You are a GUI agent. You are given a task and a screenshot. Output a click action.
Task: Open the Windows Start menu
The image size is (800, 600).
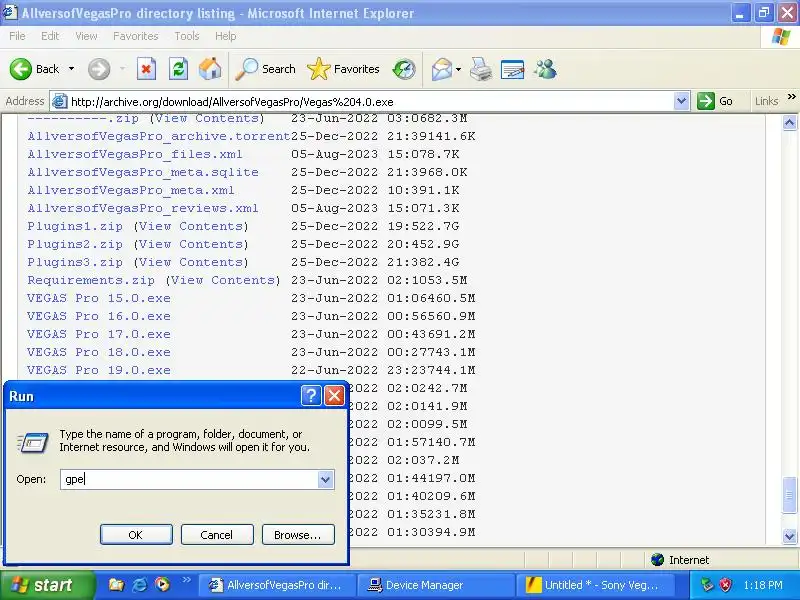[47, 585]
